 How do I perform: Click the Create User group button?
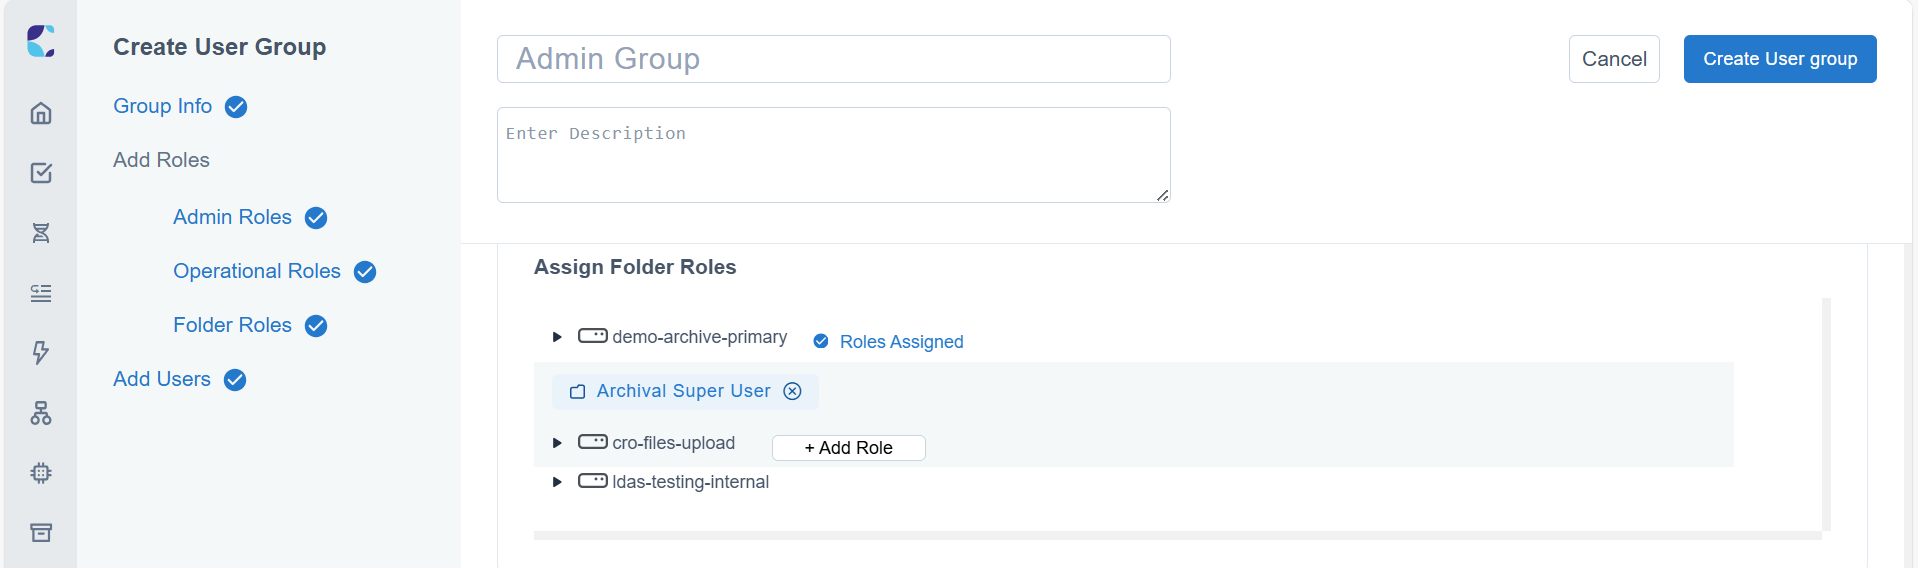click(1780, 59)
